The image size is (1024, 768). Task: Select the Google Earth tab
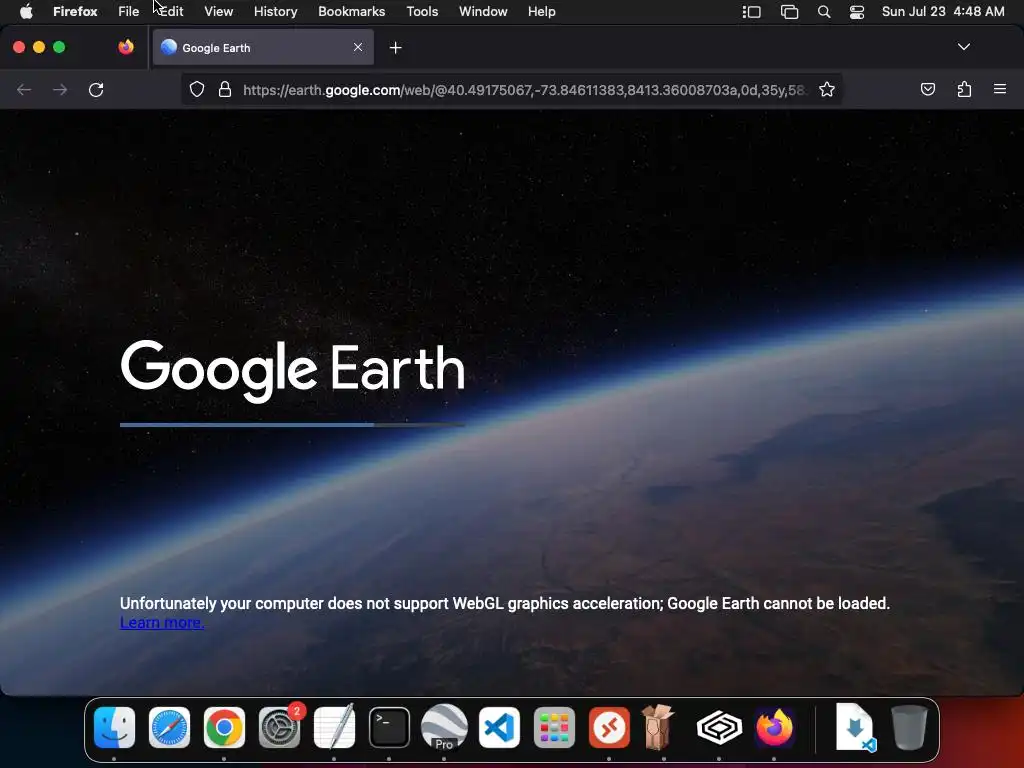coord(263,48)
